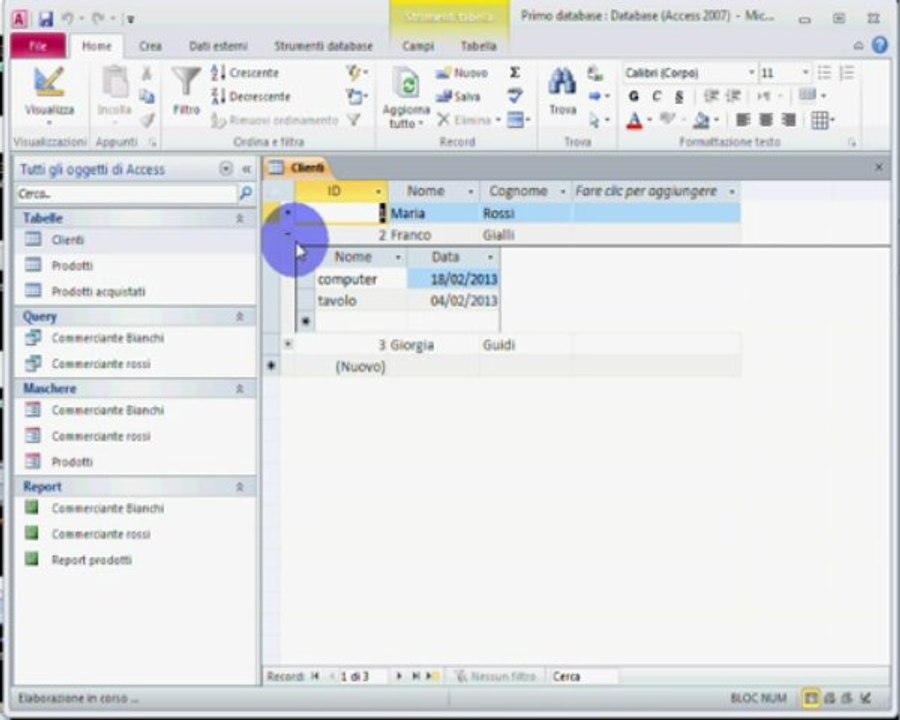Save the record with Salva
Viewport: 900px width, 720px height.
click(x=458, y=96)
